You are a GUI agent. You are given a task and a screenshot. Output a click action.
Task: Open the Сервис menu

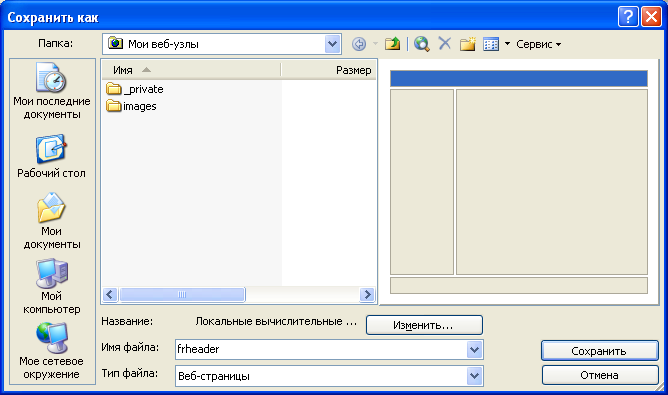[538, 44]
